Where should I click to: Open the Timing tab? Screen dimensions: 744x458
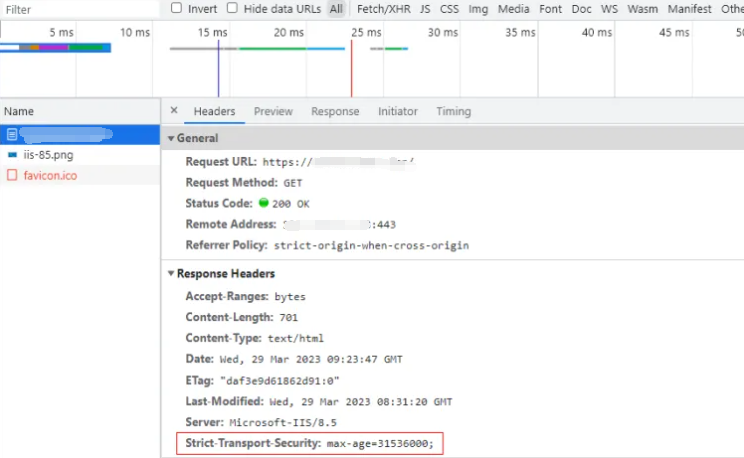pos(453,111)
